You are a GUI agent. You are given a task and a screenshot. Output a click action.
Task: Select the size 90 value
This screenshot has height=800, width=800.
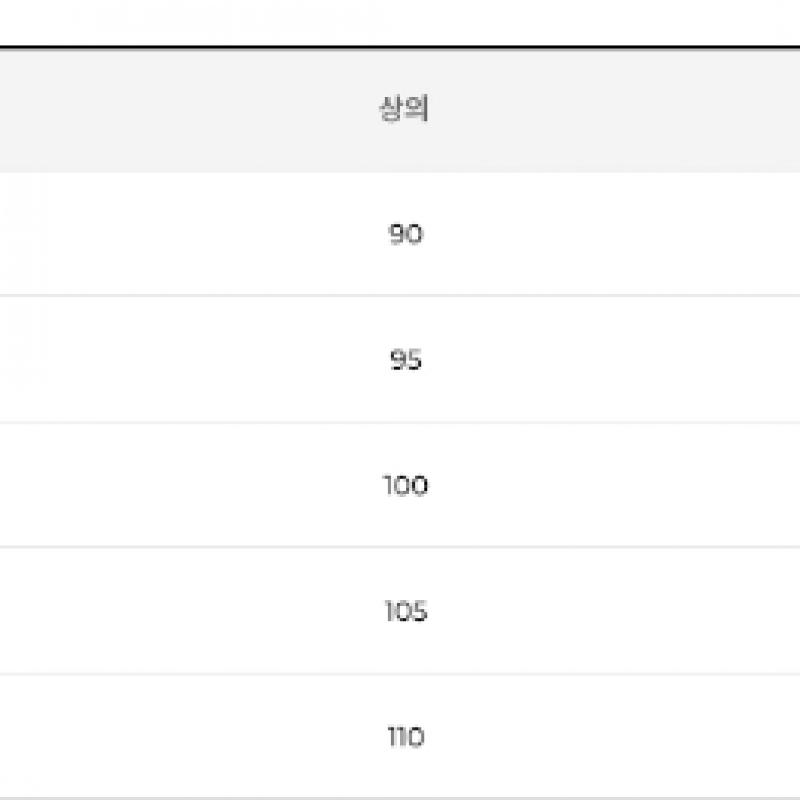pyautogui.click(x=405, y=234)
